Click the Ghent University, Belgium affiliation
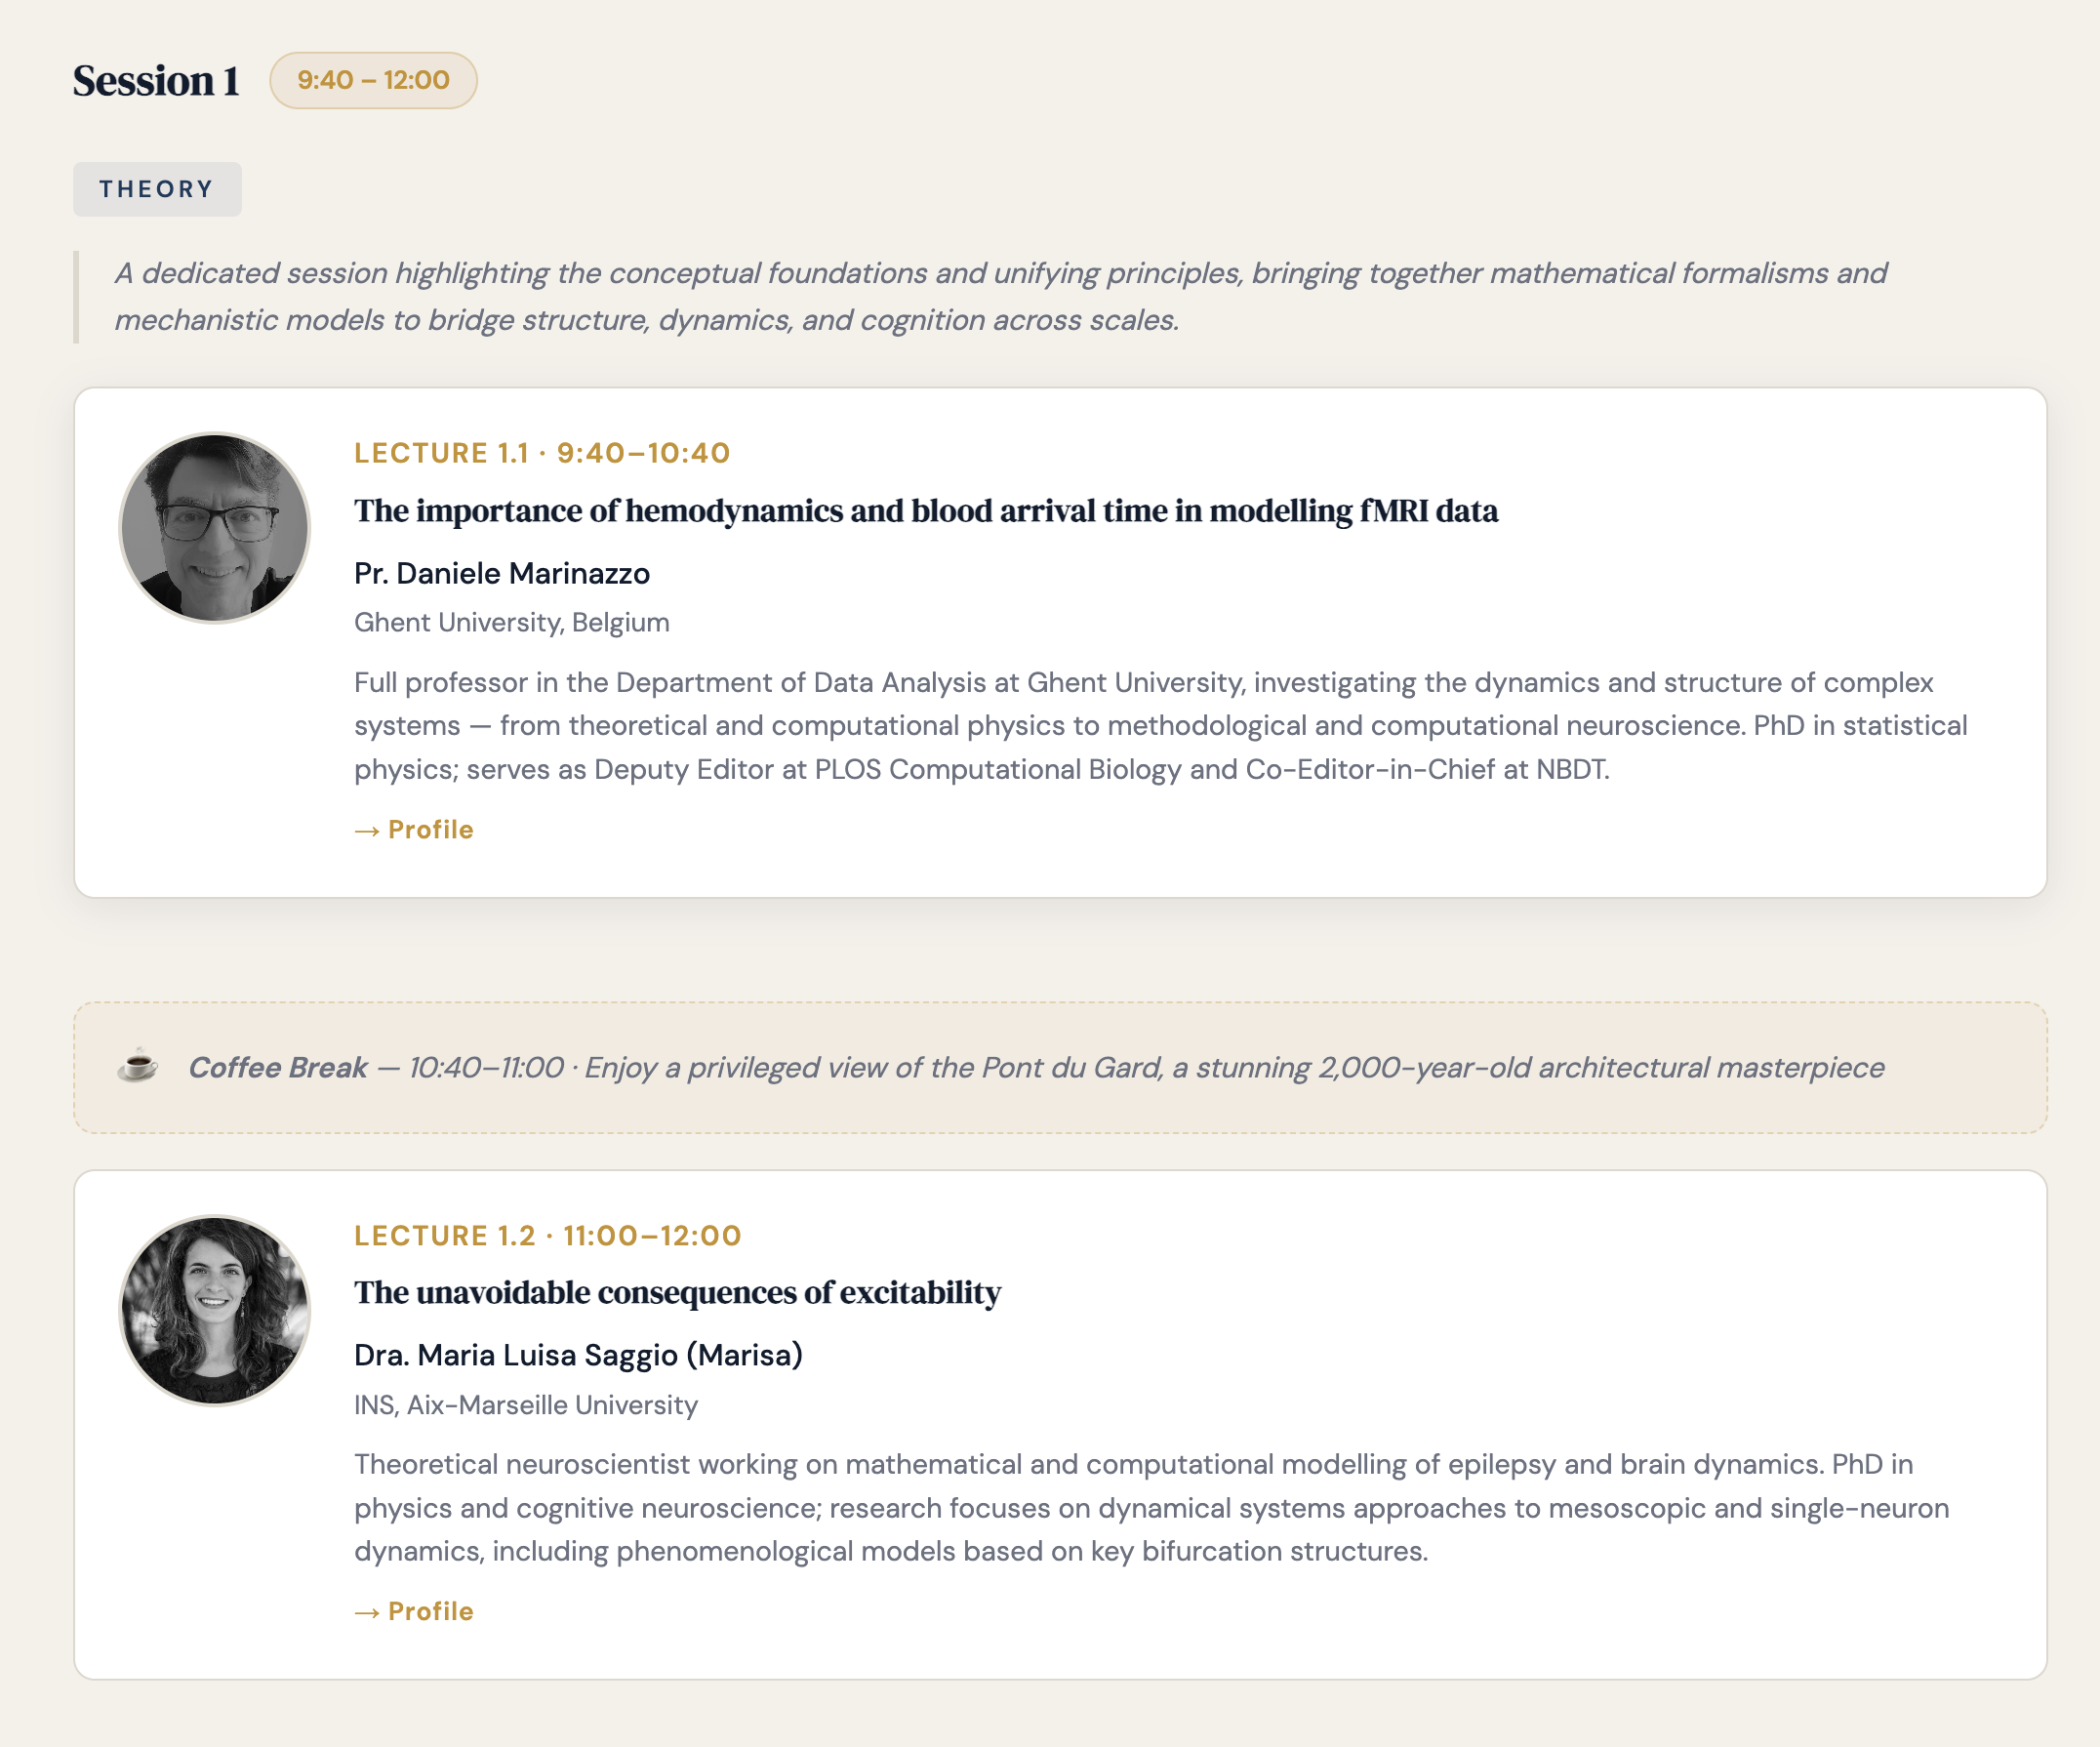 [512, 622]
